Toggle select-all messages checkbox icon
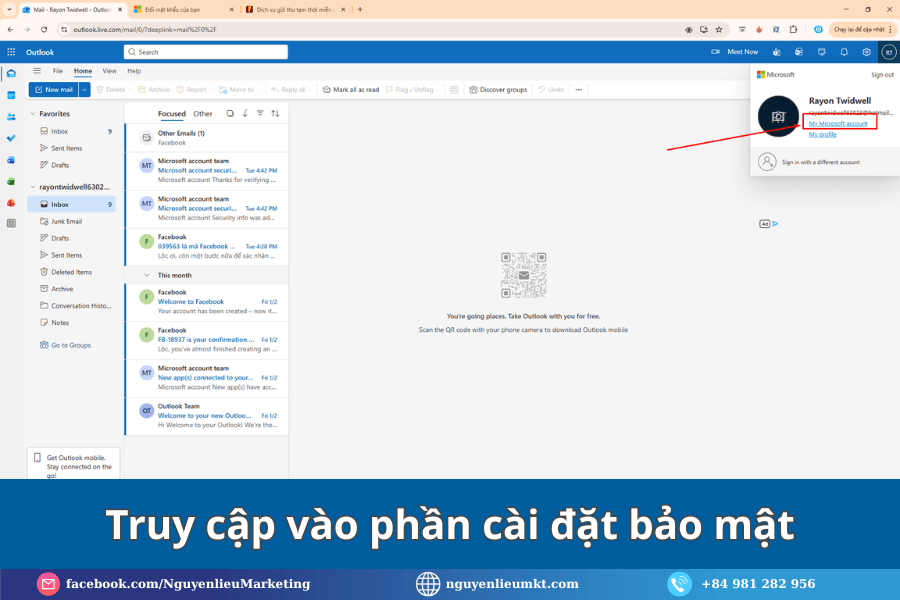 pos(230,114)
